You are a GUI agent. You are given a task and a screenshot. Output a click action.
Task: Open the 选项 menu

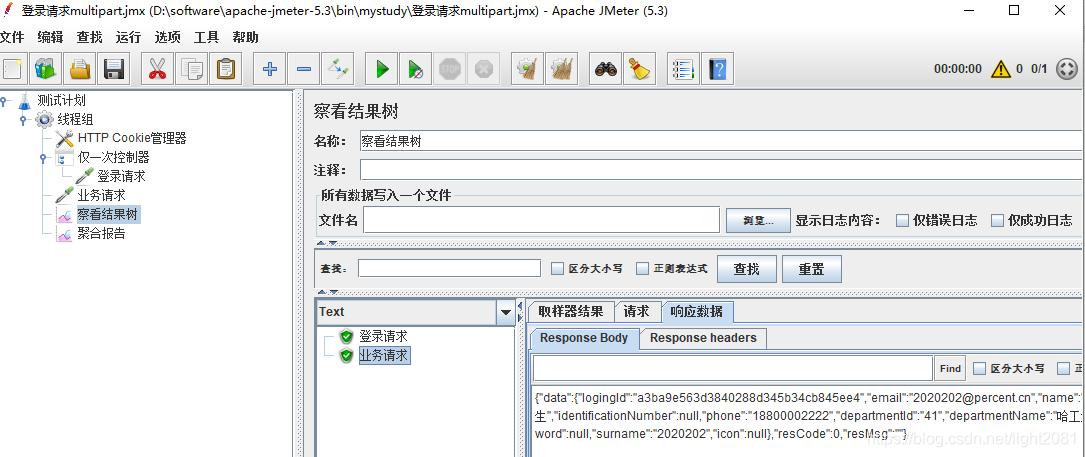(x=167, y=37)
